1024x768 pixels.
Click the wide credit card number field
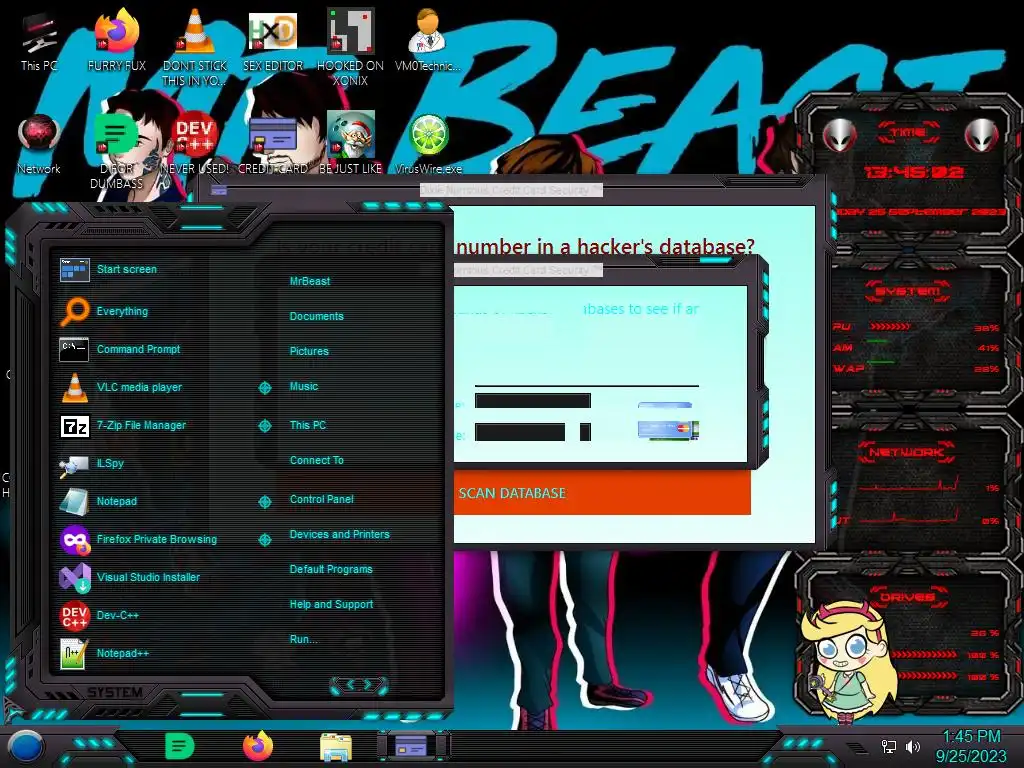click(533, 400)
